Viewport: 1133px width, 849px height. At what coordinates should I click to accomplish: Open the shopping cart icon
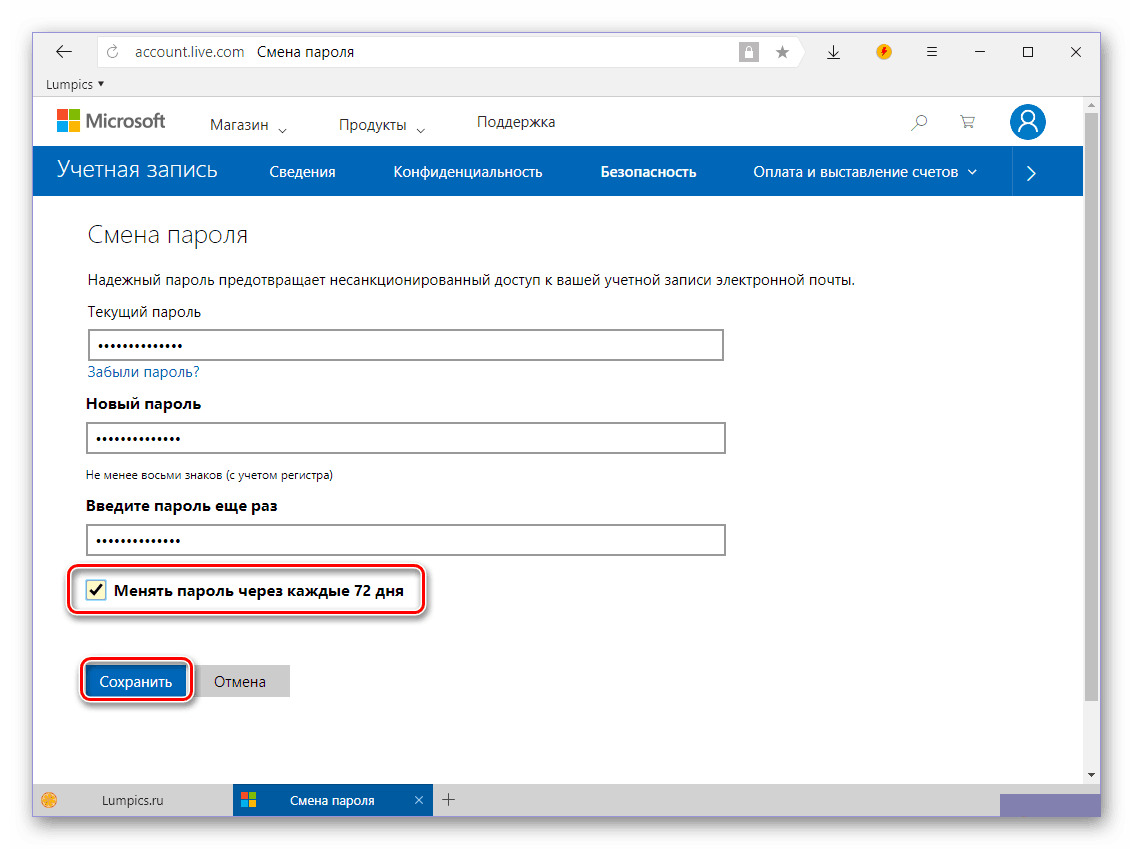pos(967,122)
